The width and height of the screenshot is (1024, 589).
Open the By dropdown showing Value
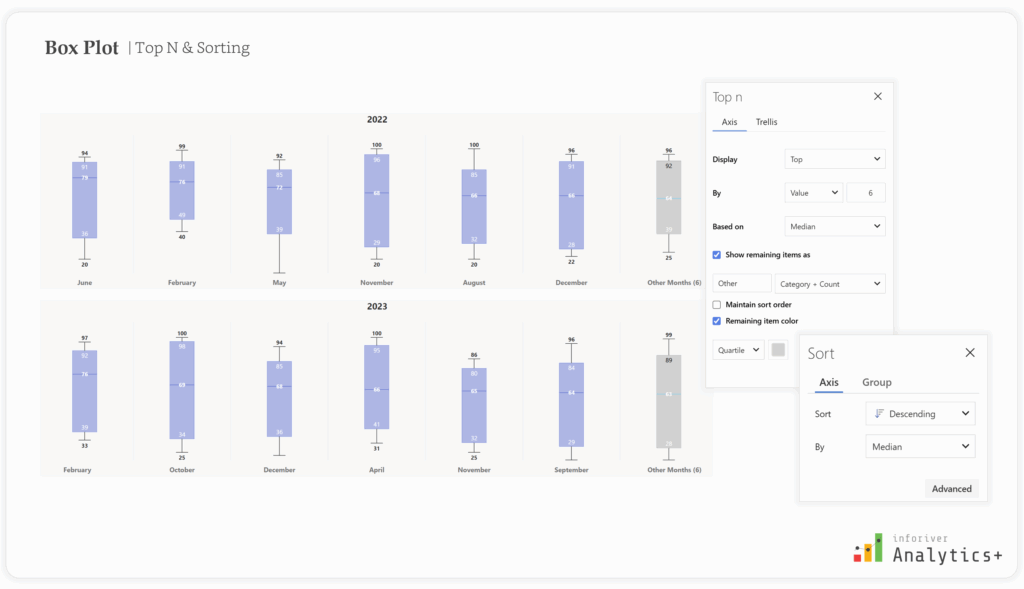tap(812, 192)
